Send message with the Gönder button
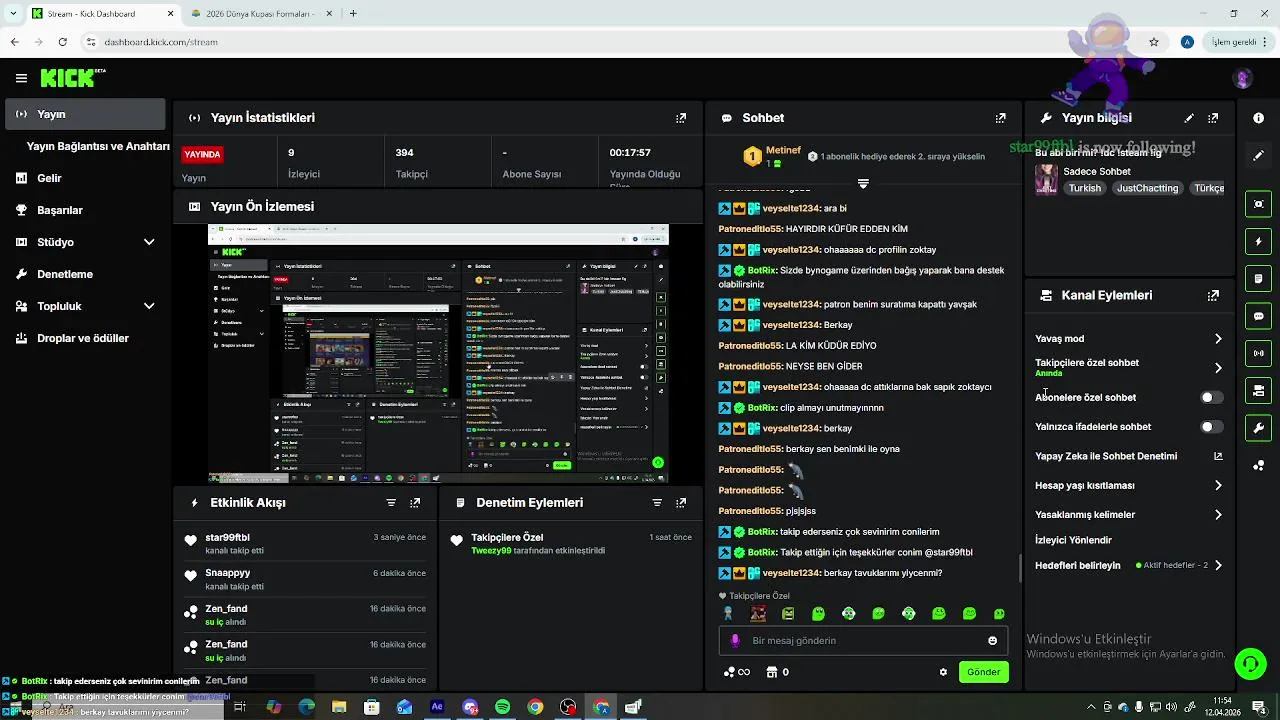1280x720 pixels. (x=983, y=672)
